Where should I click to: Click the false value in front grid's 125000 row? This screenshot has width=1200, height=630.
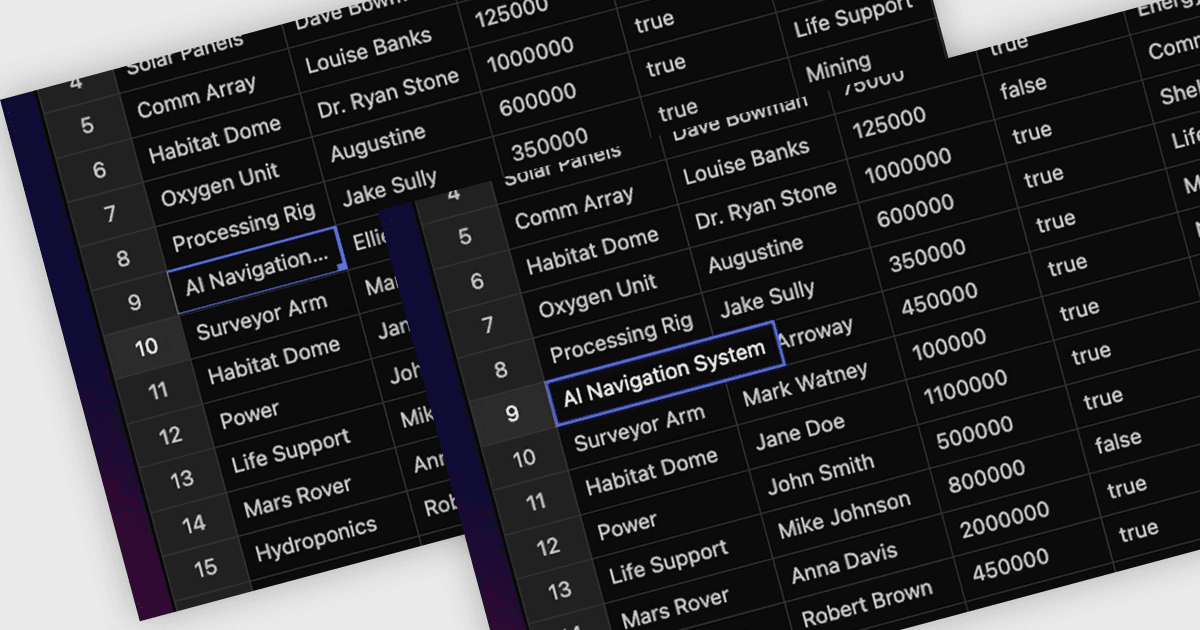pos(1023,89)
